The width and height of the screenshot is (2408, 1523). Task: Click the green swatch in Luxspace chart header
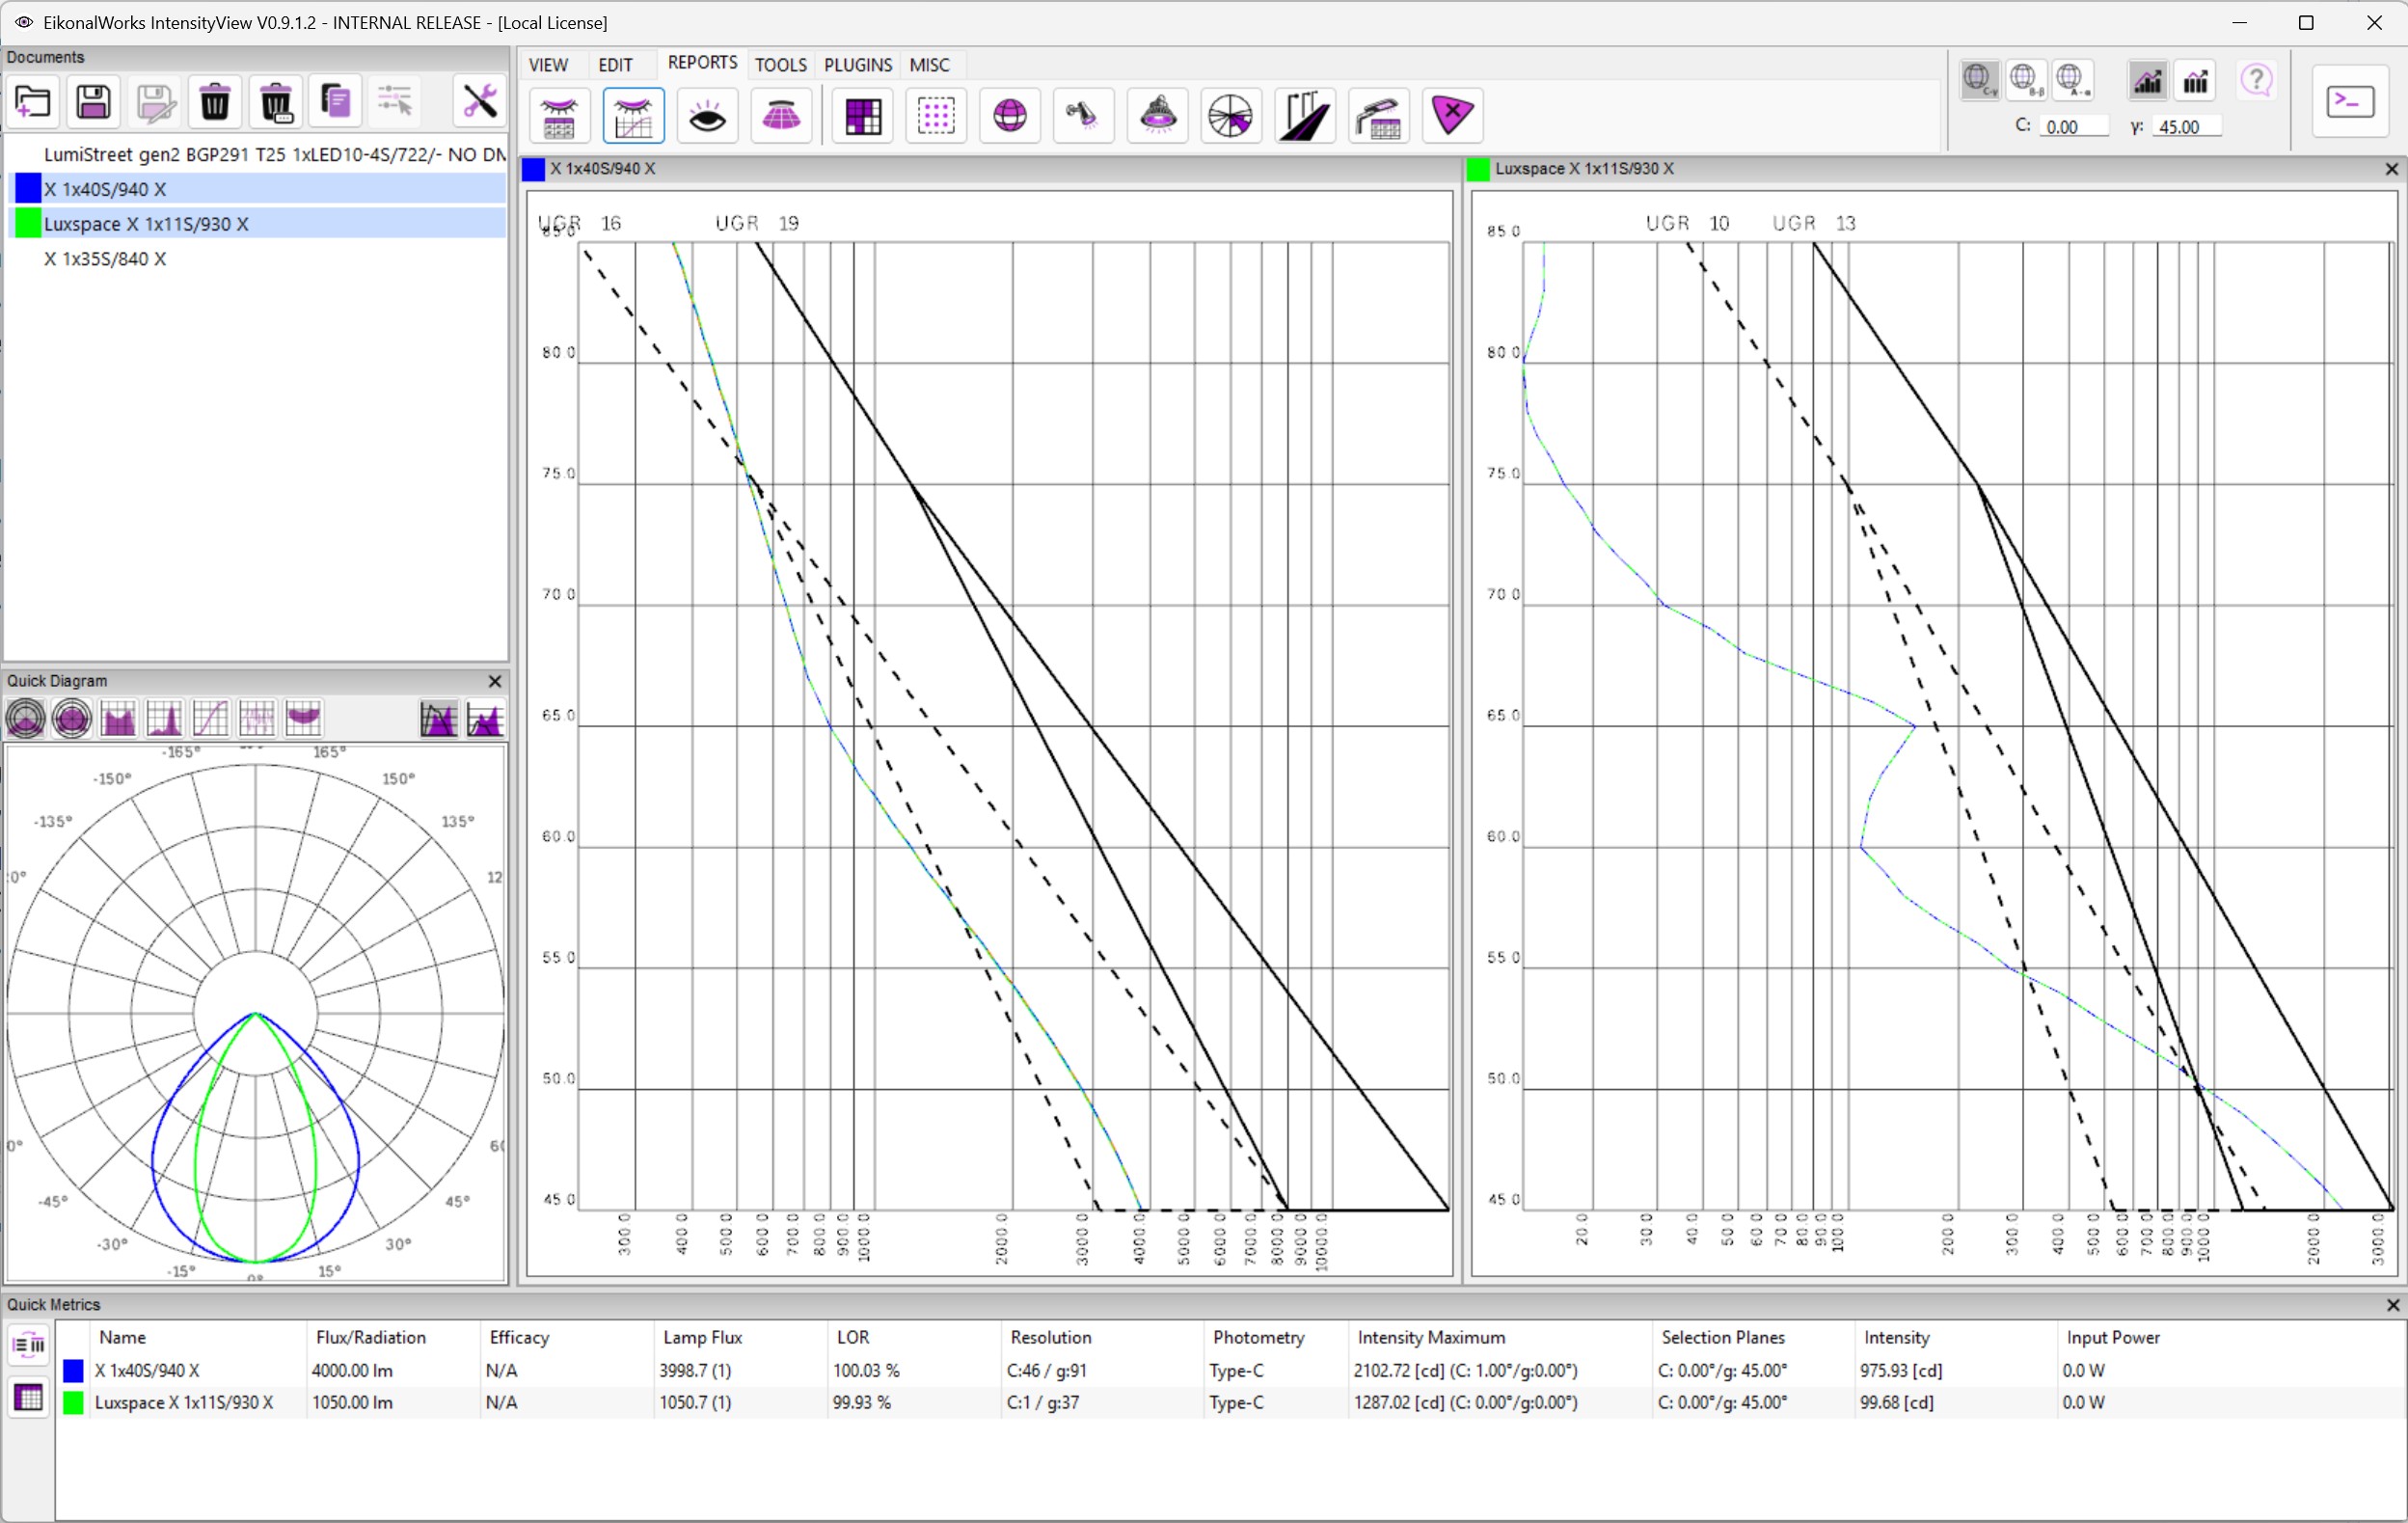point(1478,169)
